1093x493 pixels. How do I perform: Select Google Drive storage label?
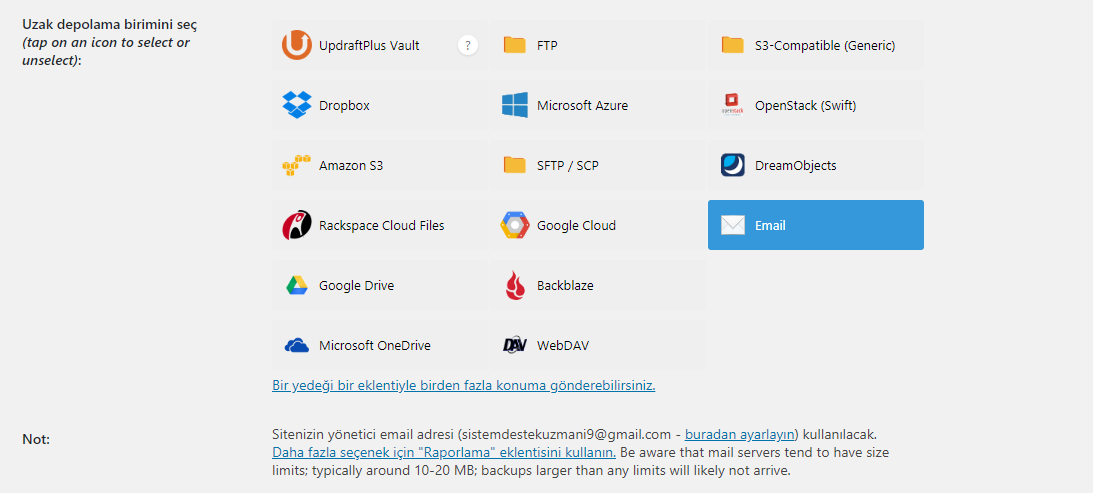356,286
